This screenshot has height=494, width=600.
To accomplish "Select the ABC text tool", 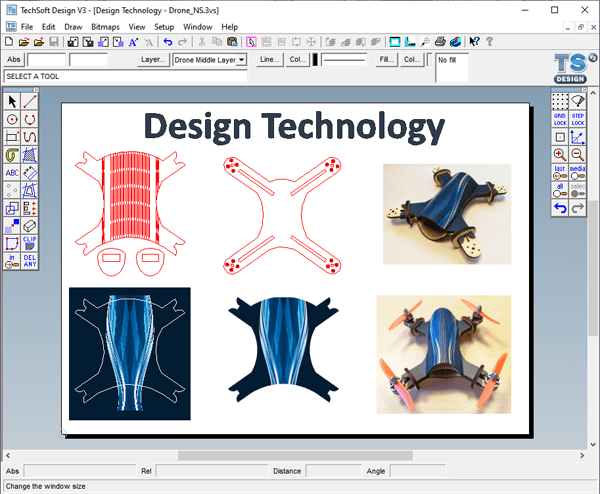I will (x=12, y=173).
